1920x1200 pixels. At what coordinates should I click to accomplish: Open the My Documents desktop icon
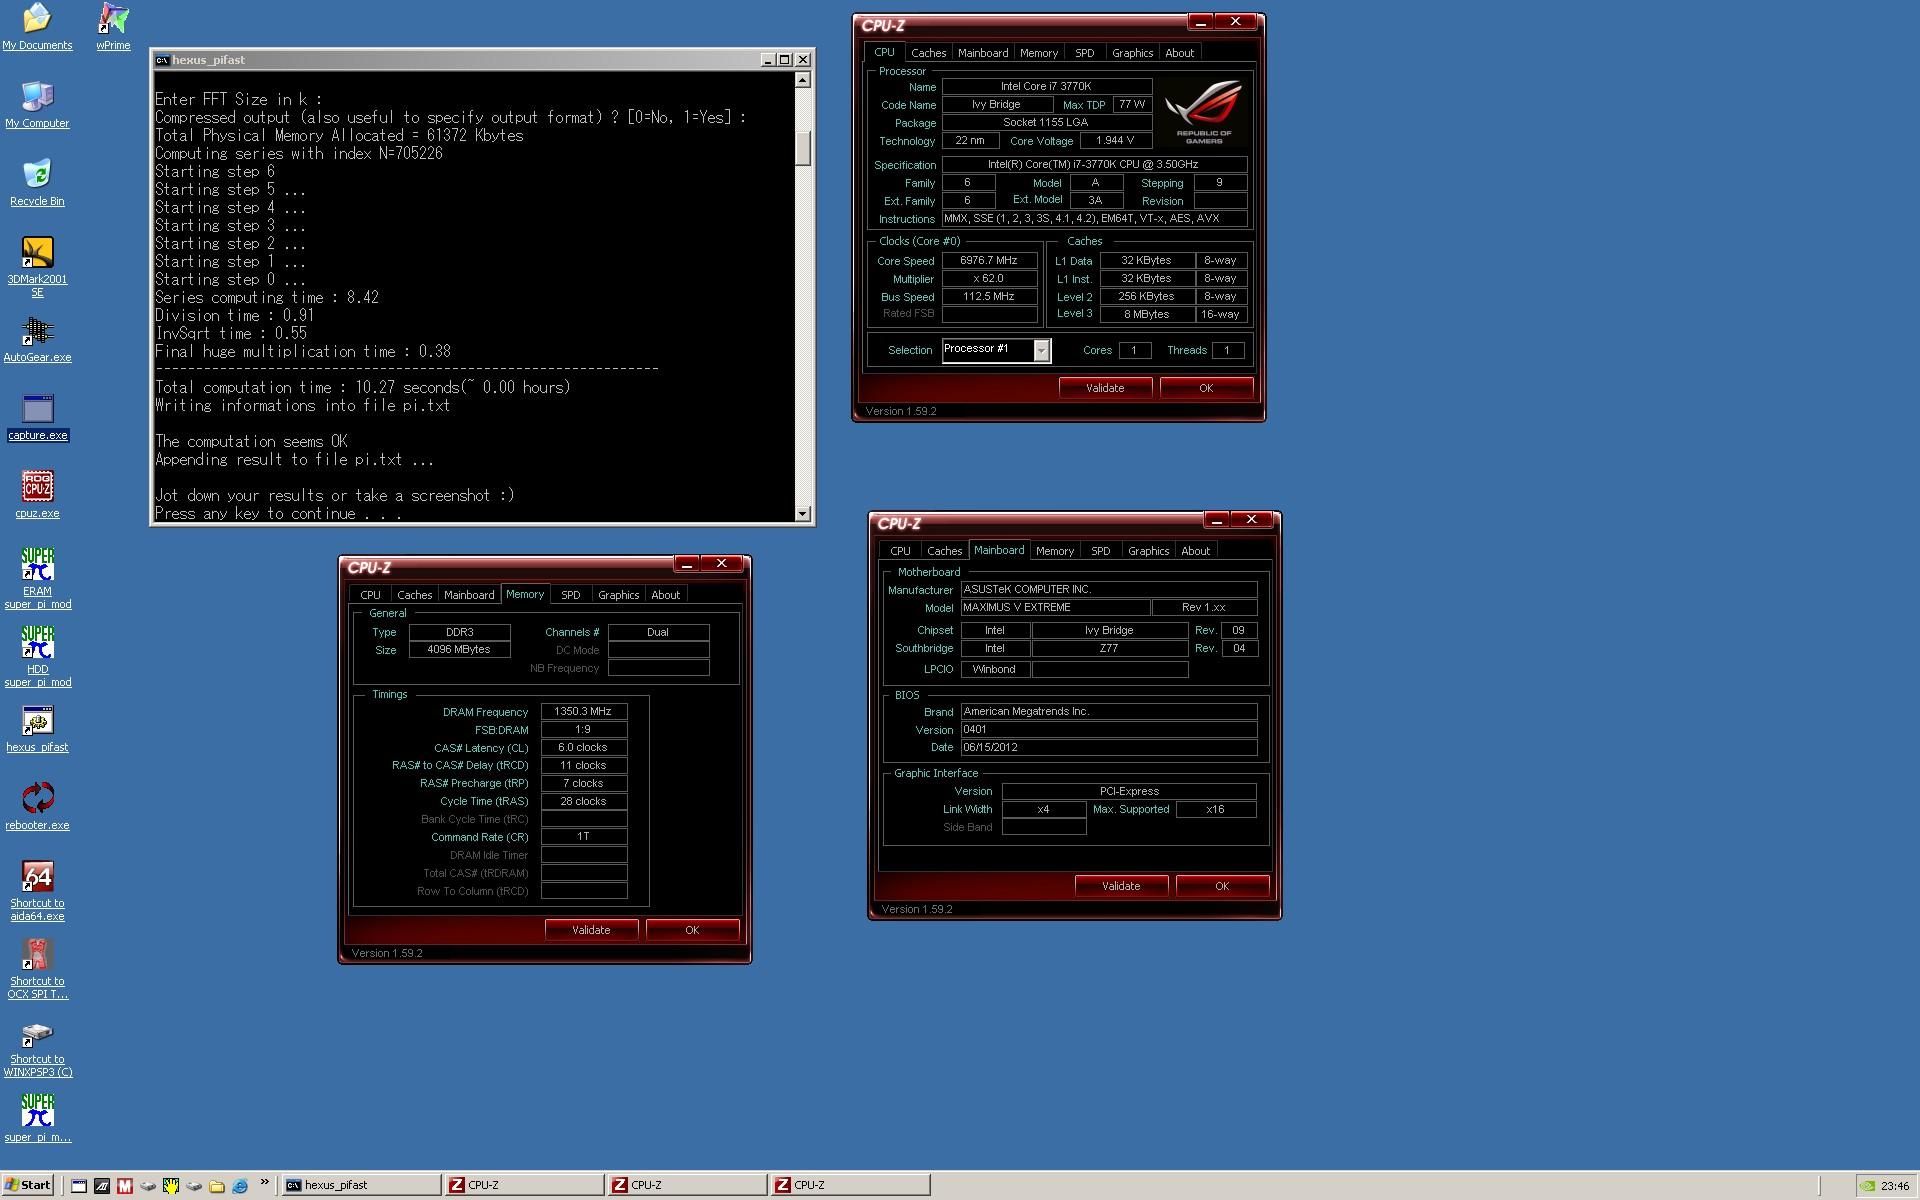[x=37, y=26]
